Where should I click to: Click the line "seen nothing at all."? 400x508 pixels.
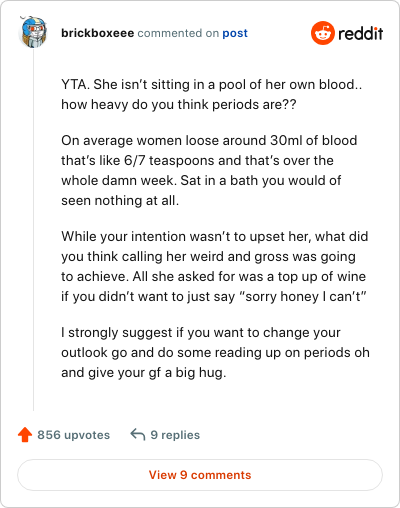120,200
